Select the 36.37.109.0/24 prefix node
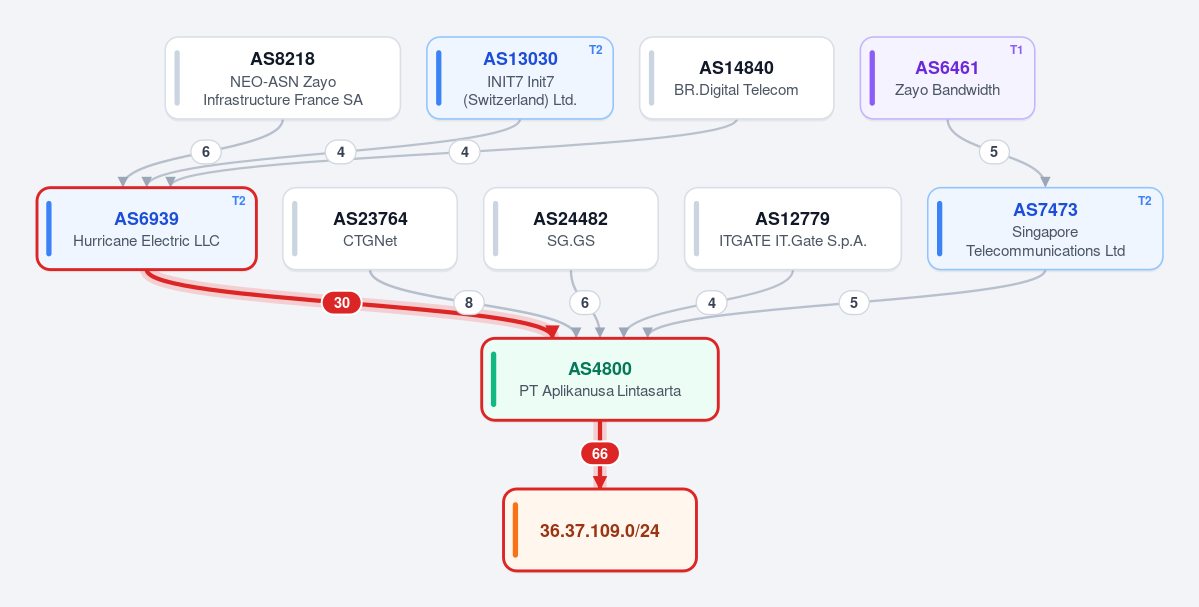The image size is (1199, 607). click(x=600, y=530)
